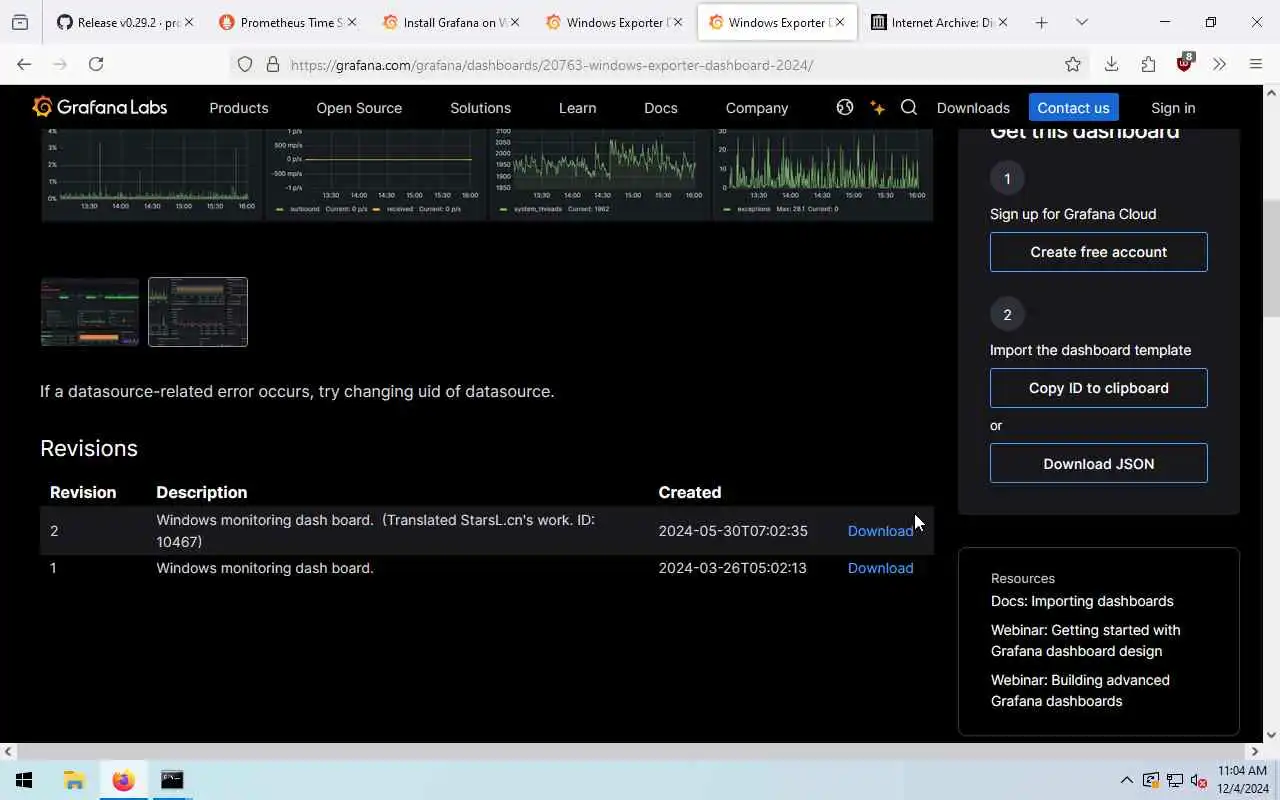Select the second dashboard screenshot thumbnail

coord(198,312)
